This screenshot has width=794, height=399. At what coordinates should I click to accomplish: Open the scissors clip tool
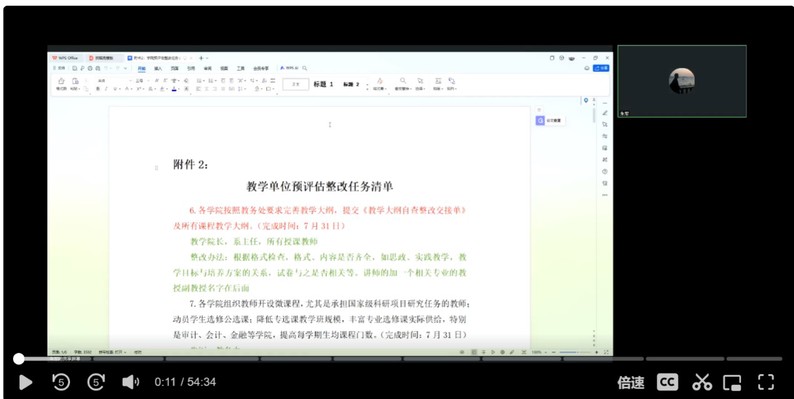coord(702,382)
